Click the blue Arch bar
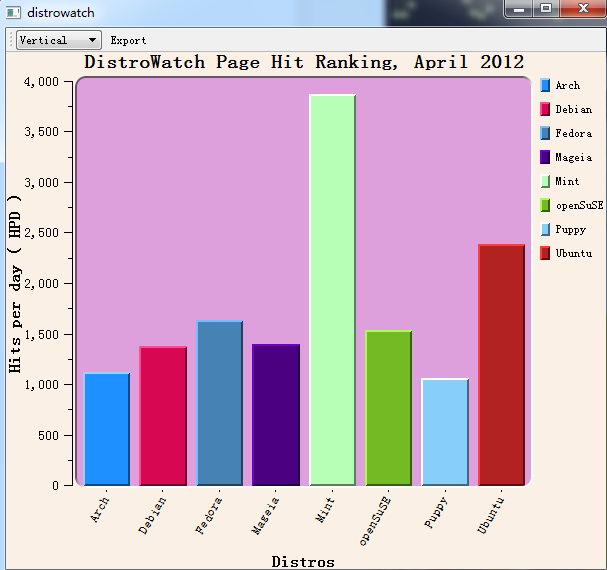The height and width of the screenshot is (570, 607). 107,429
